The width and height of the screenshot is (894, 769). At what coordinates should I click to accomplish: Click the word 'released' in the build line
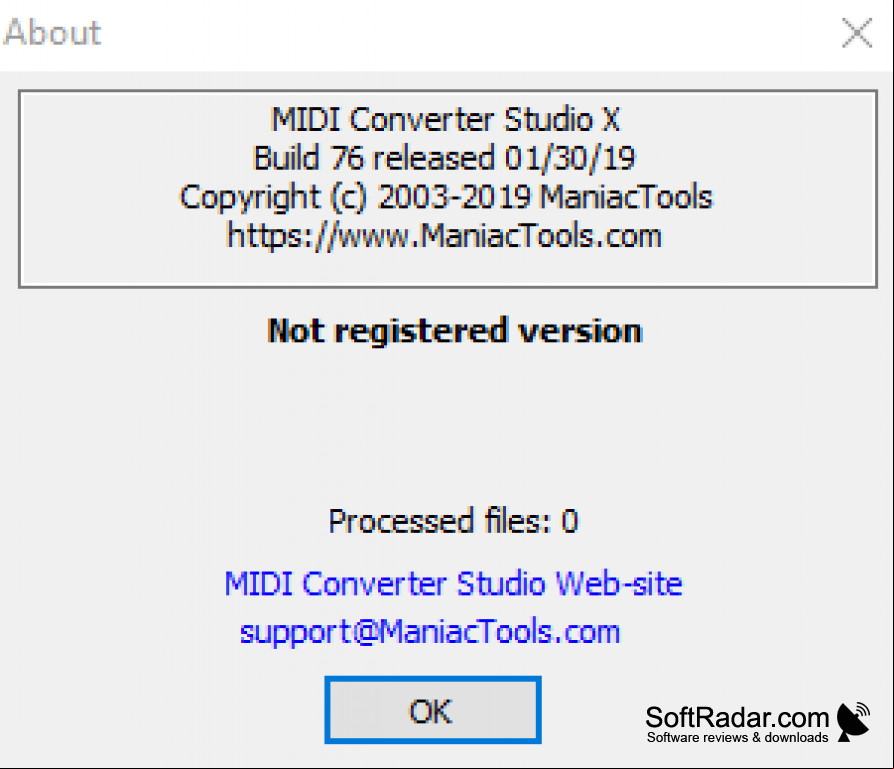(x=434, y=158)
